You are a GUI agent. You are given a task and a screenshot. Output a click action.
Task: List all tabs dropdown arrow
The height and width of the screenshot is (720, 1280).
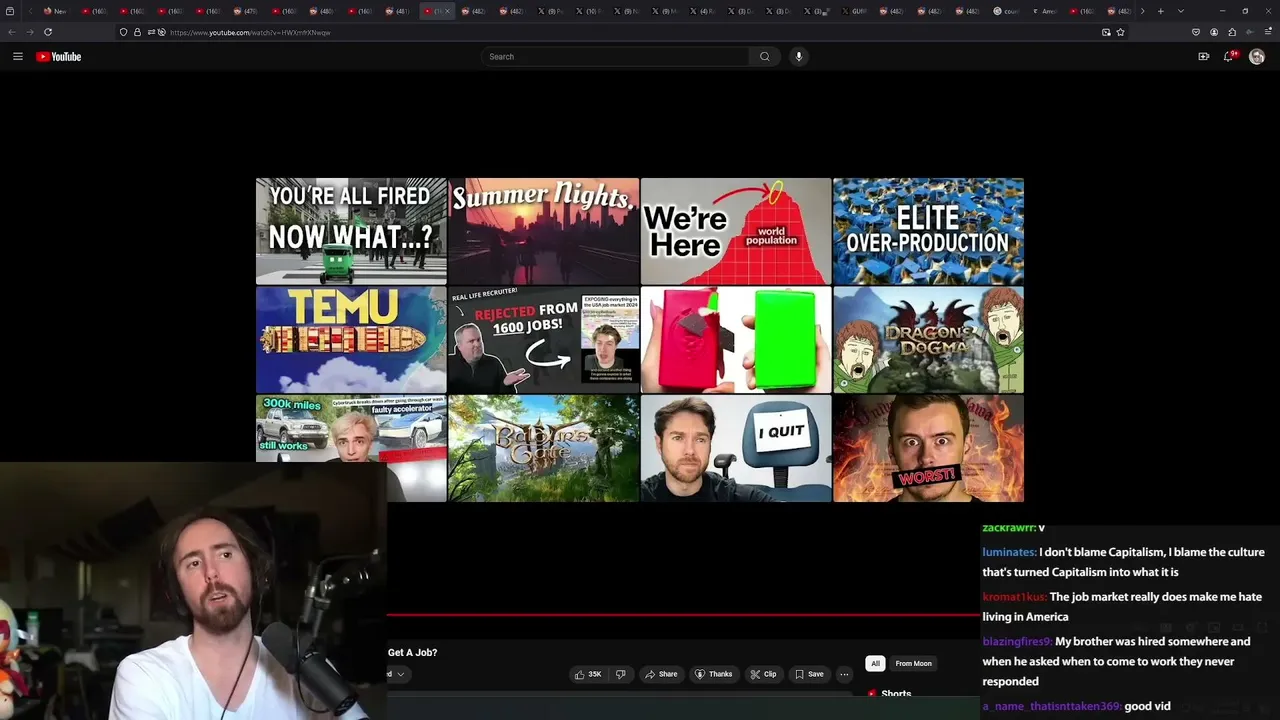click(x=1181, y=11)
